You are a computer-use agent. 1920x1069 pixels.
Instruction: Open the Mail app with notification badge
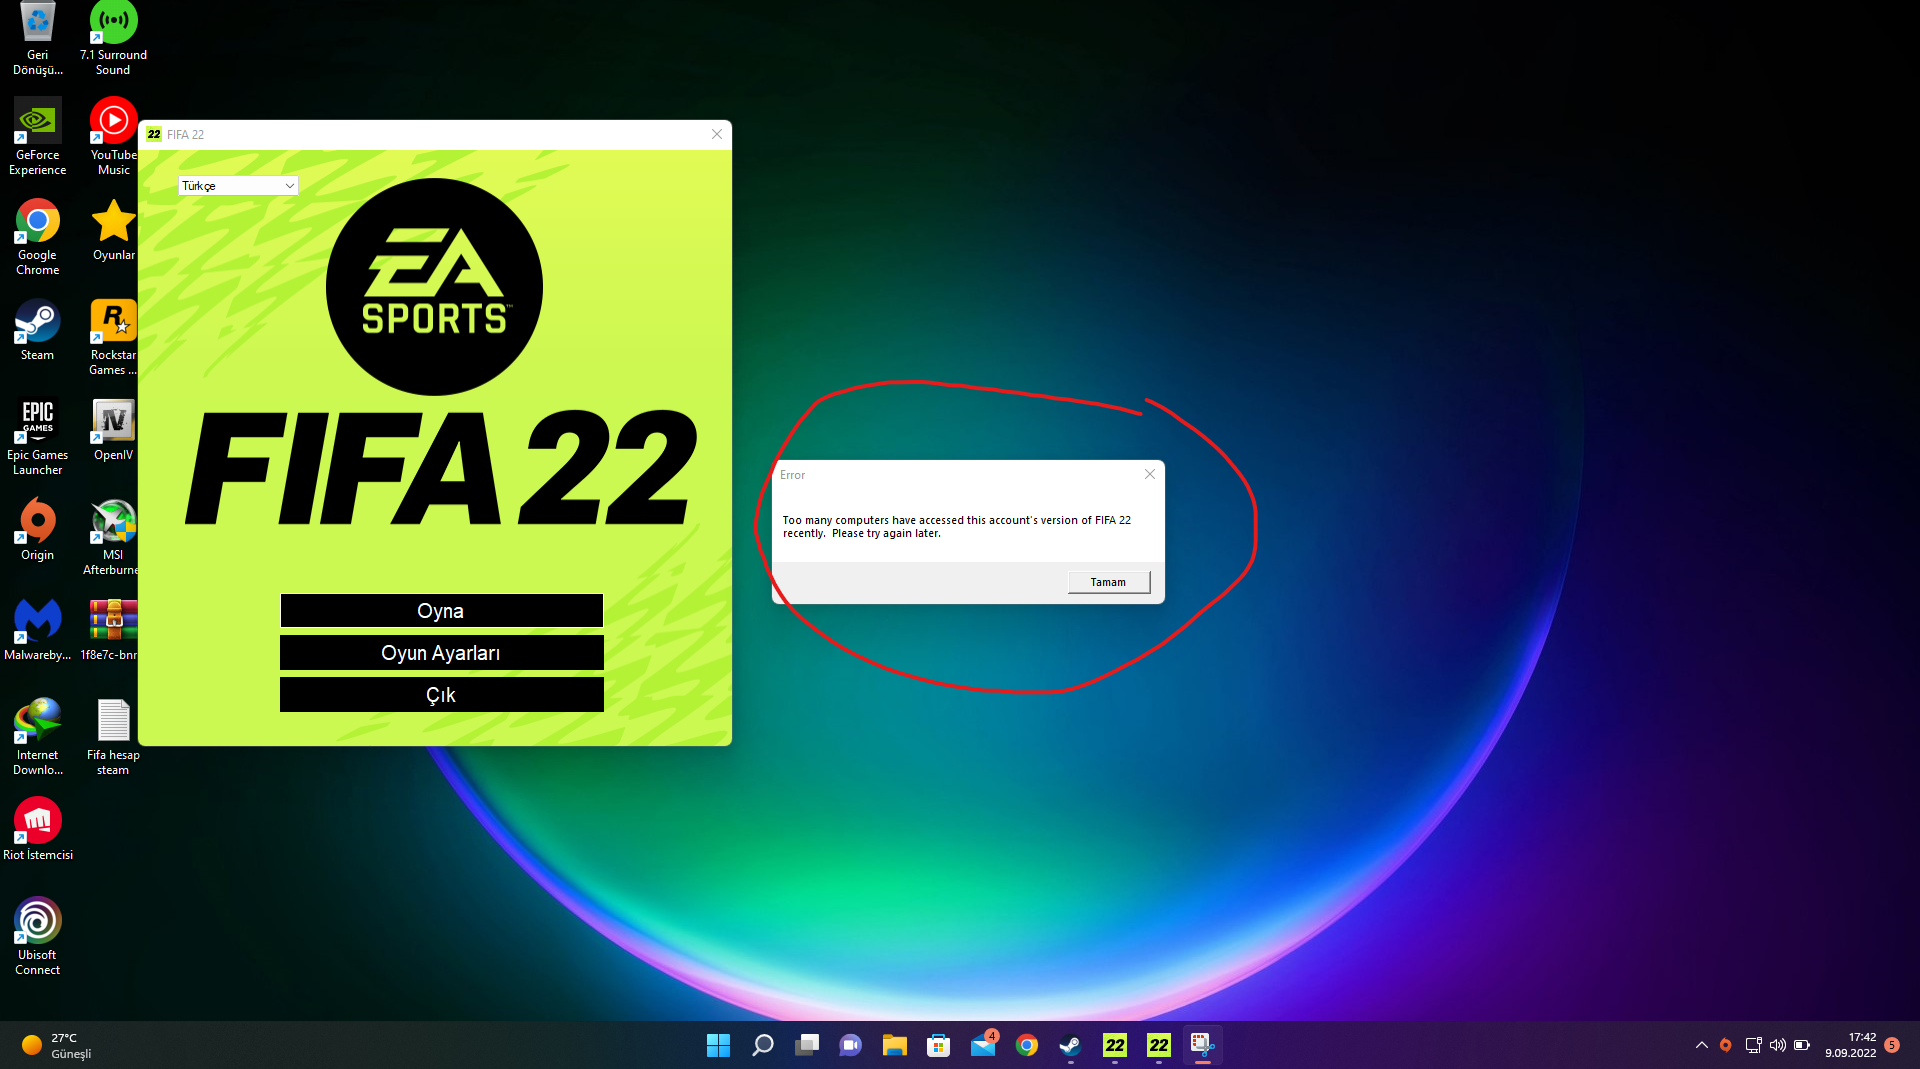[983, 1045]
